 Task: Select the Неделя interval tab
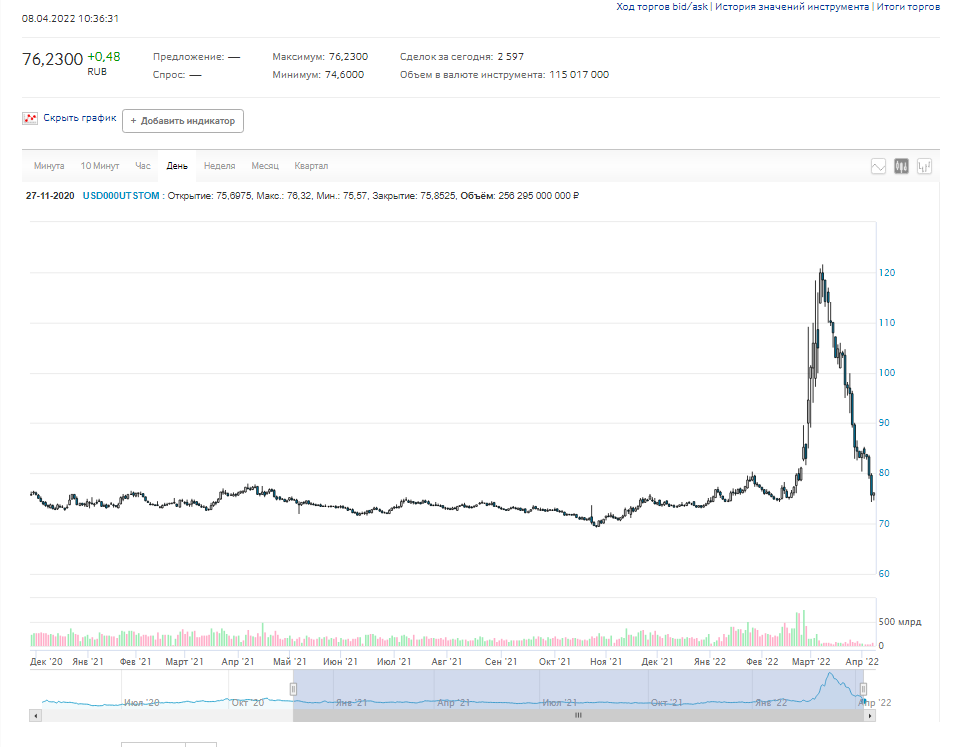click(219, 166)
